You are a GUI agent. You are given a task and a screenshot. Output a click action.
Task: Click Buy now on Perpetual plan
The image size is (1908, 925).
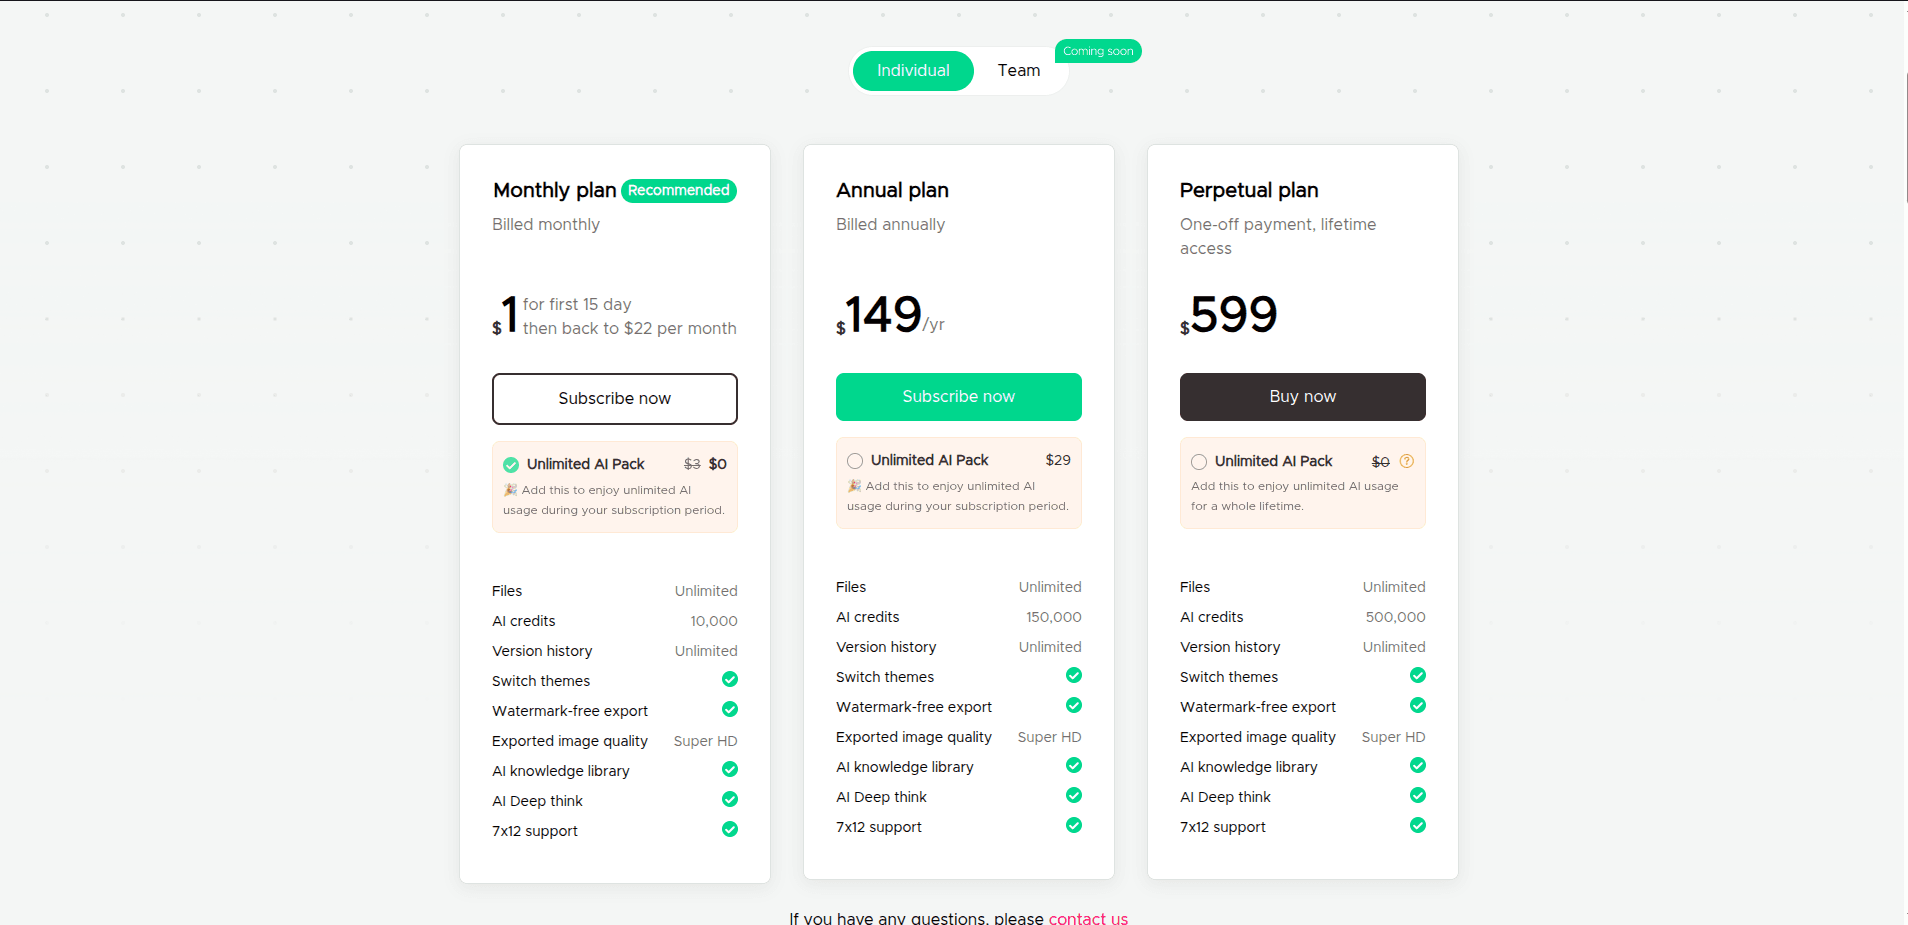(x=1303, y=397)
